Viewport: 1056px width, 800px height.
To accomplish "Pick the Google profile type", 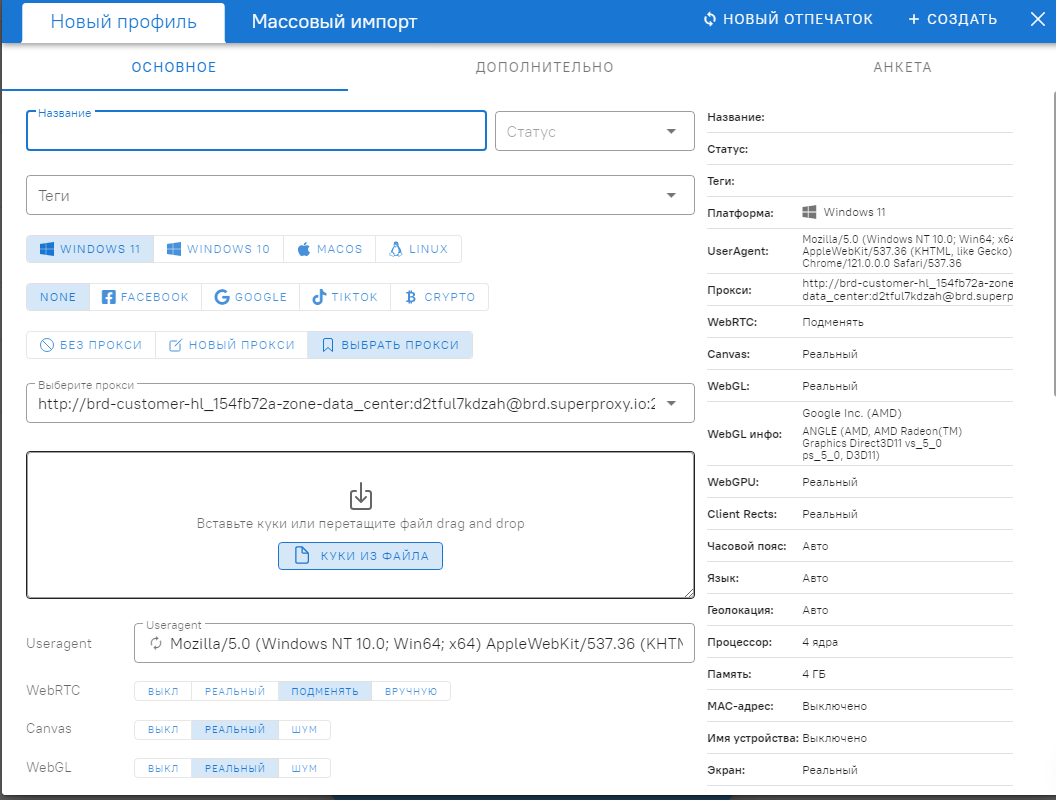I will [250, 297].
